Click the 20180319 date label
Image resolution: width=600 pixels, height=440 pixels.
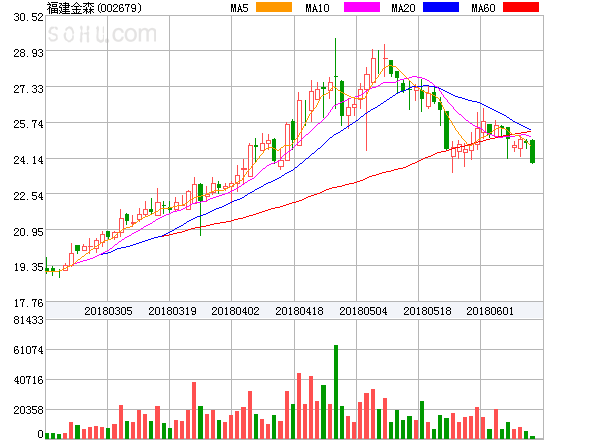click(172, 311)
